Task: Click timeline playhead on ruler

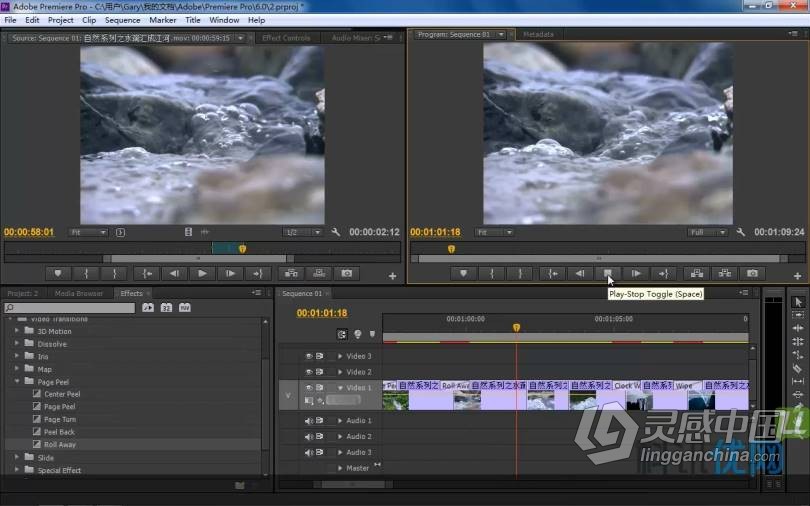Action: 516,327
